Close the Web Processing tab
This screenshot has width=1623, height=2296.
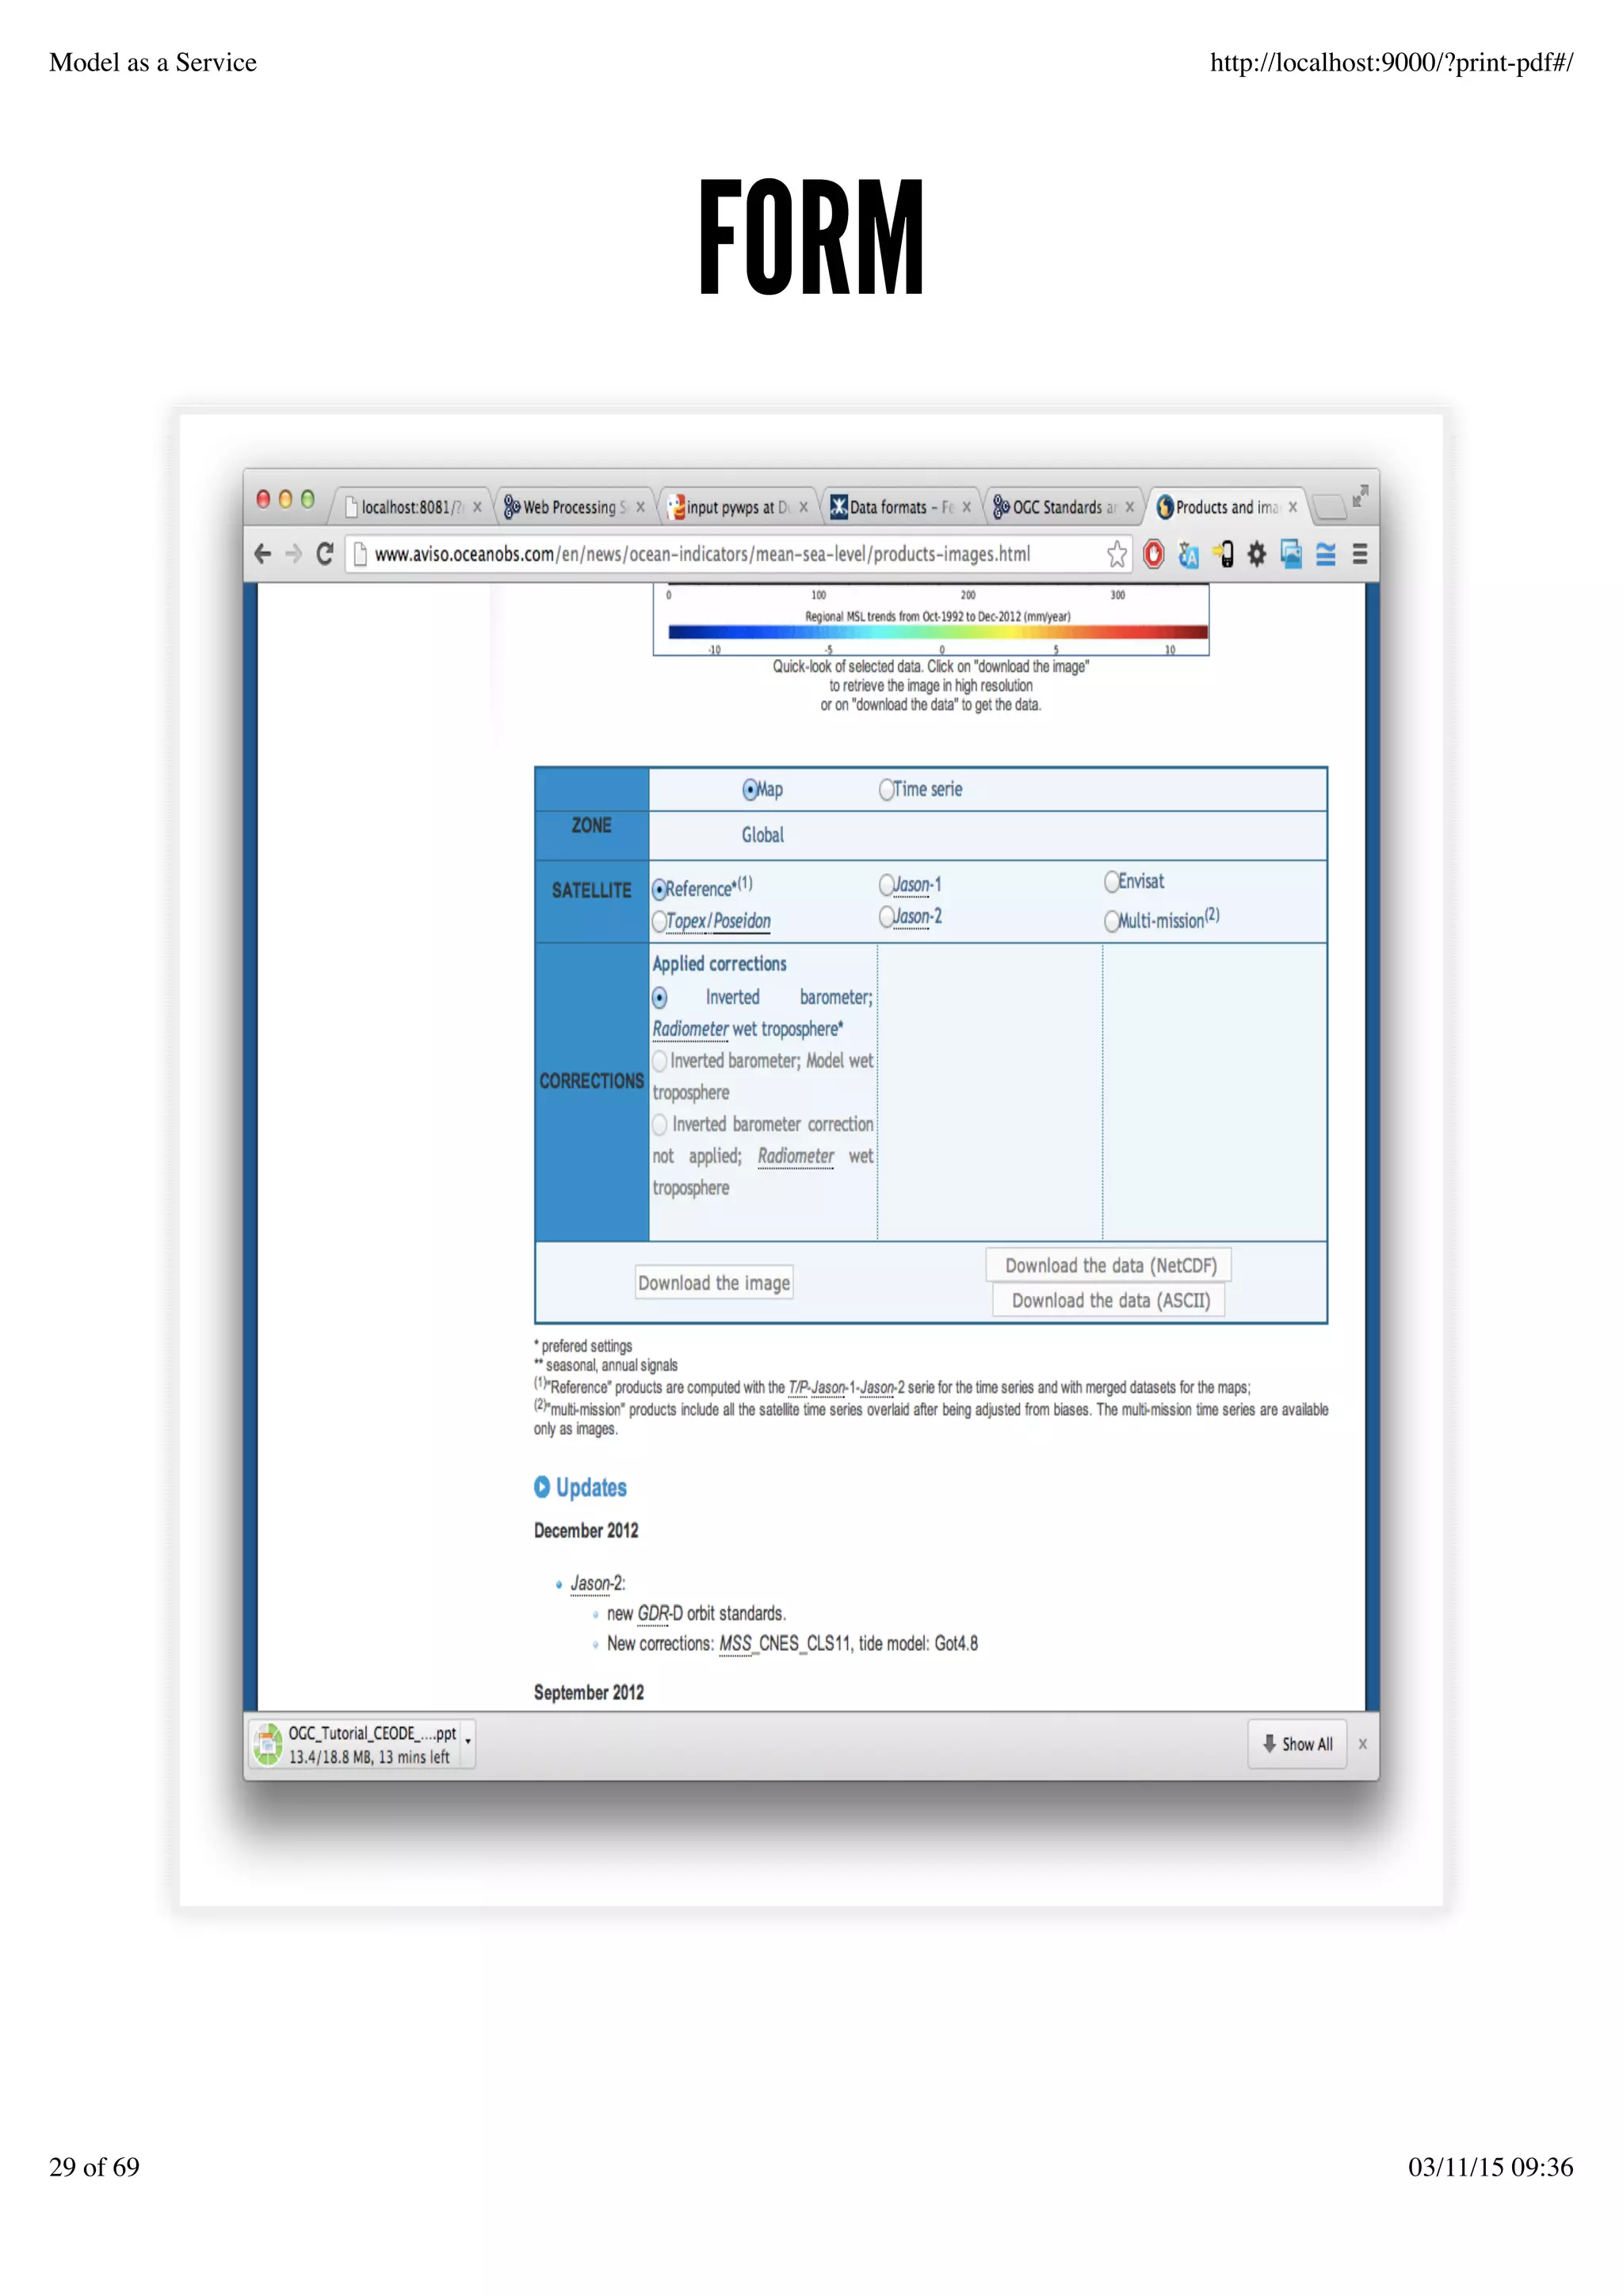[640, 507]
